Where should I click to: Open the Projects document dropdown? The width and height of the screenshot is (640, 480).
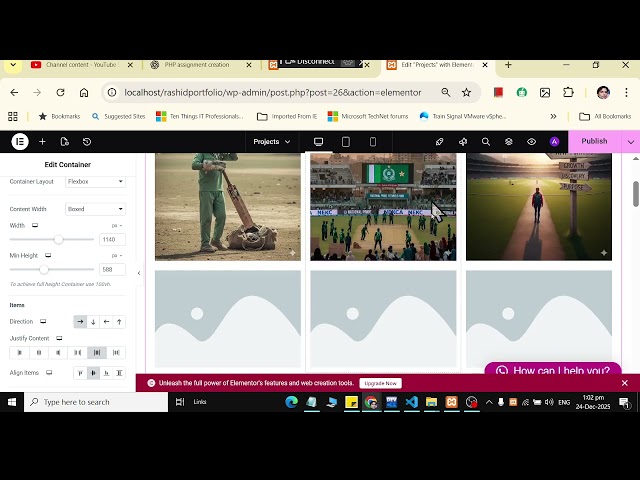click(271, 142)
